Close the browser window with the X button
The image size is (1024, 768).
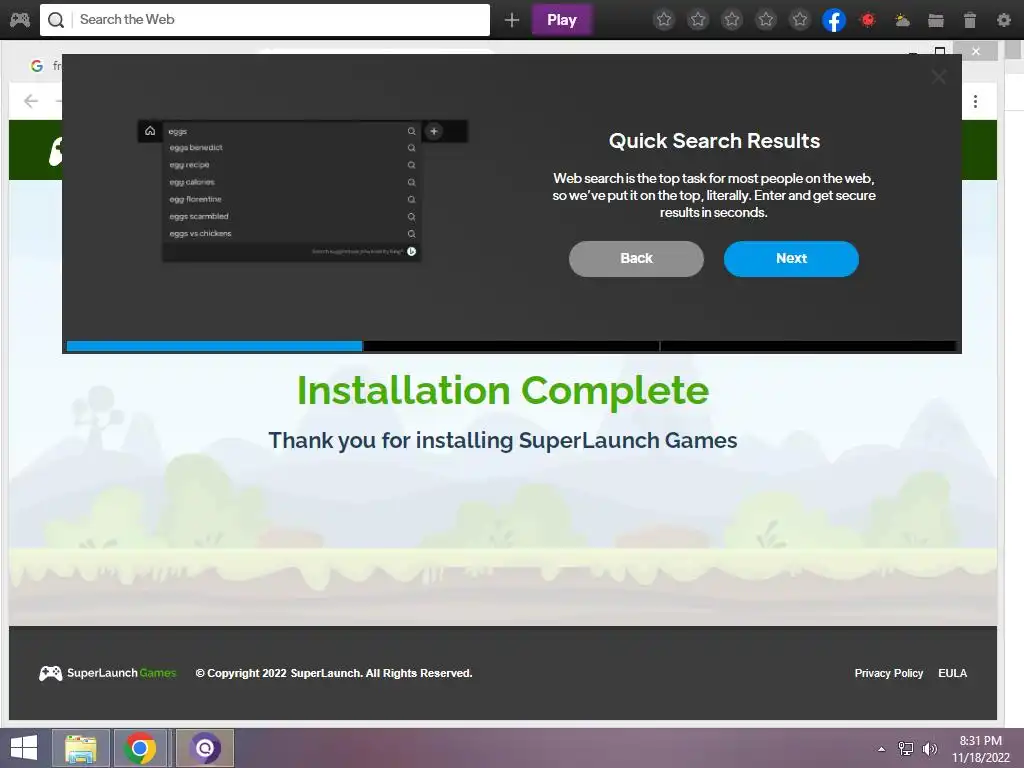975,51
